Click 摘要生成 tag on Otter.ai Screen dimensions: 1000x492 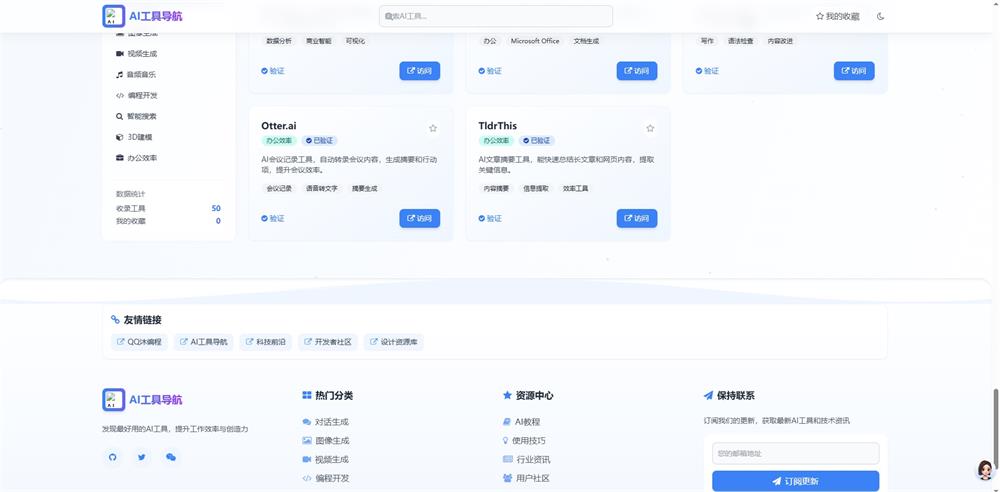coord(364,188)
